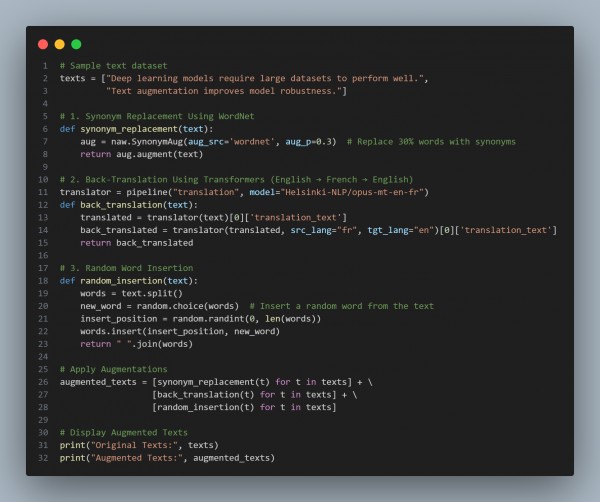The image size is (600, 502).
Task: Click 'return back_translated' on line 15
Action: (137, 243)
